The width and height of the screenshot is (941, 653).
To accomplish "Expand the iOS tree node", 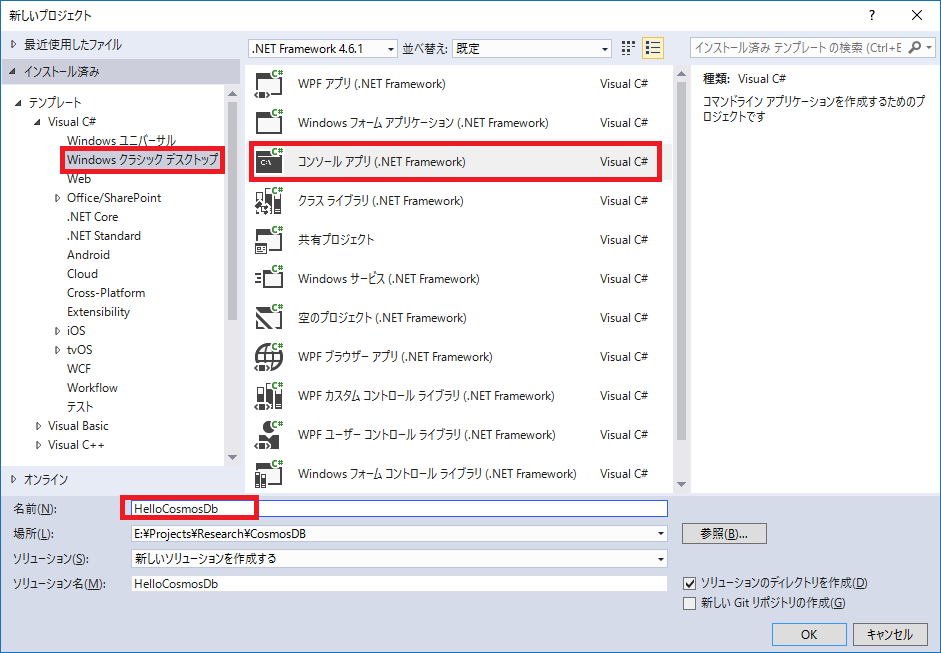I will (x=58, y=331).
